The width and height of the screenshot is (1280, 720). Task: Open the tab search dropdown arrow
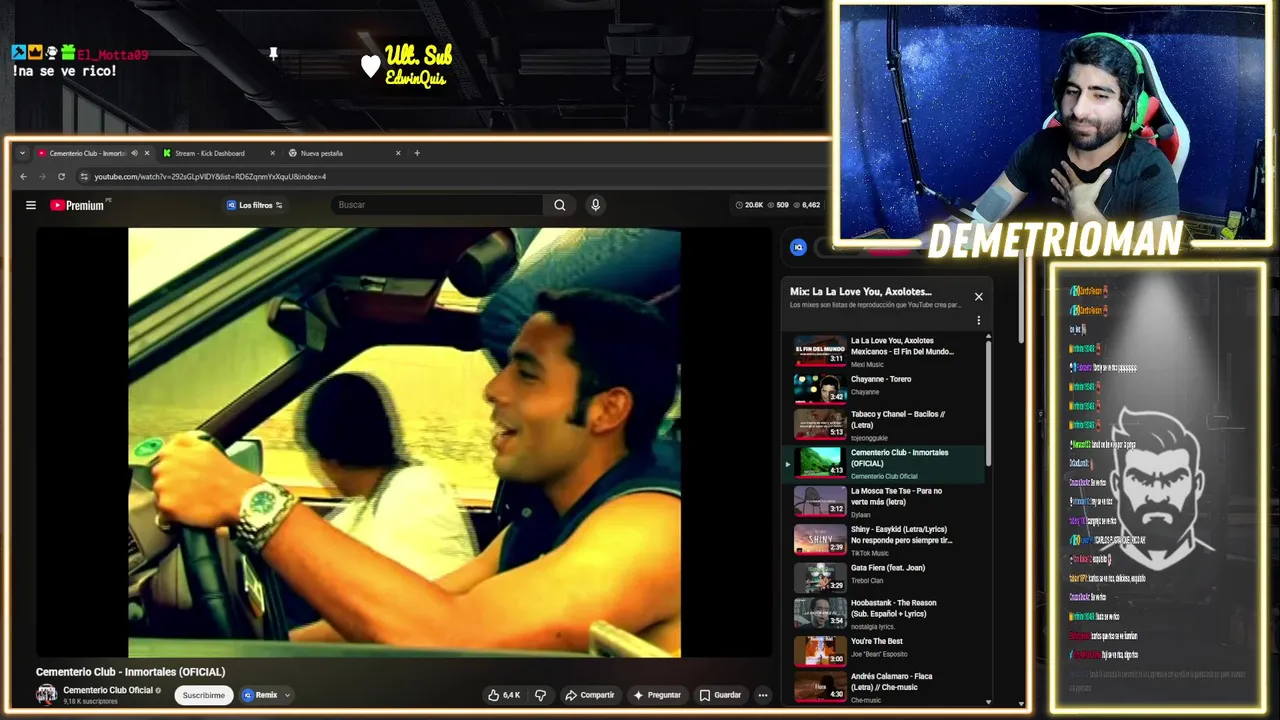[x=22, y=153]
